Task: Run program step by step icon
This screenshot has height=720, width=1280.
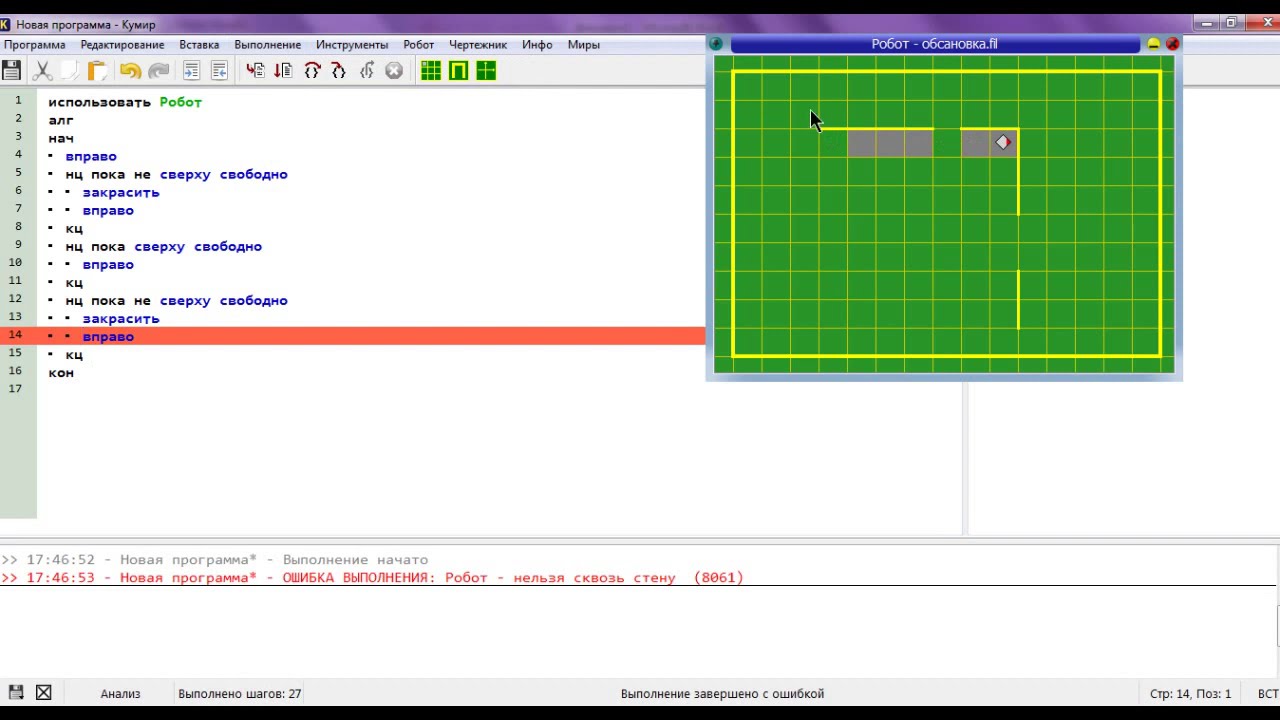Action: coord(284,70)
